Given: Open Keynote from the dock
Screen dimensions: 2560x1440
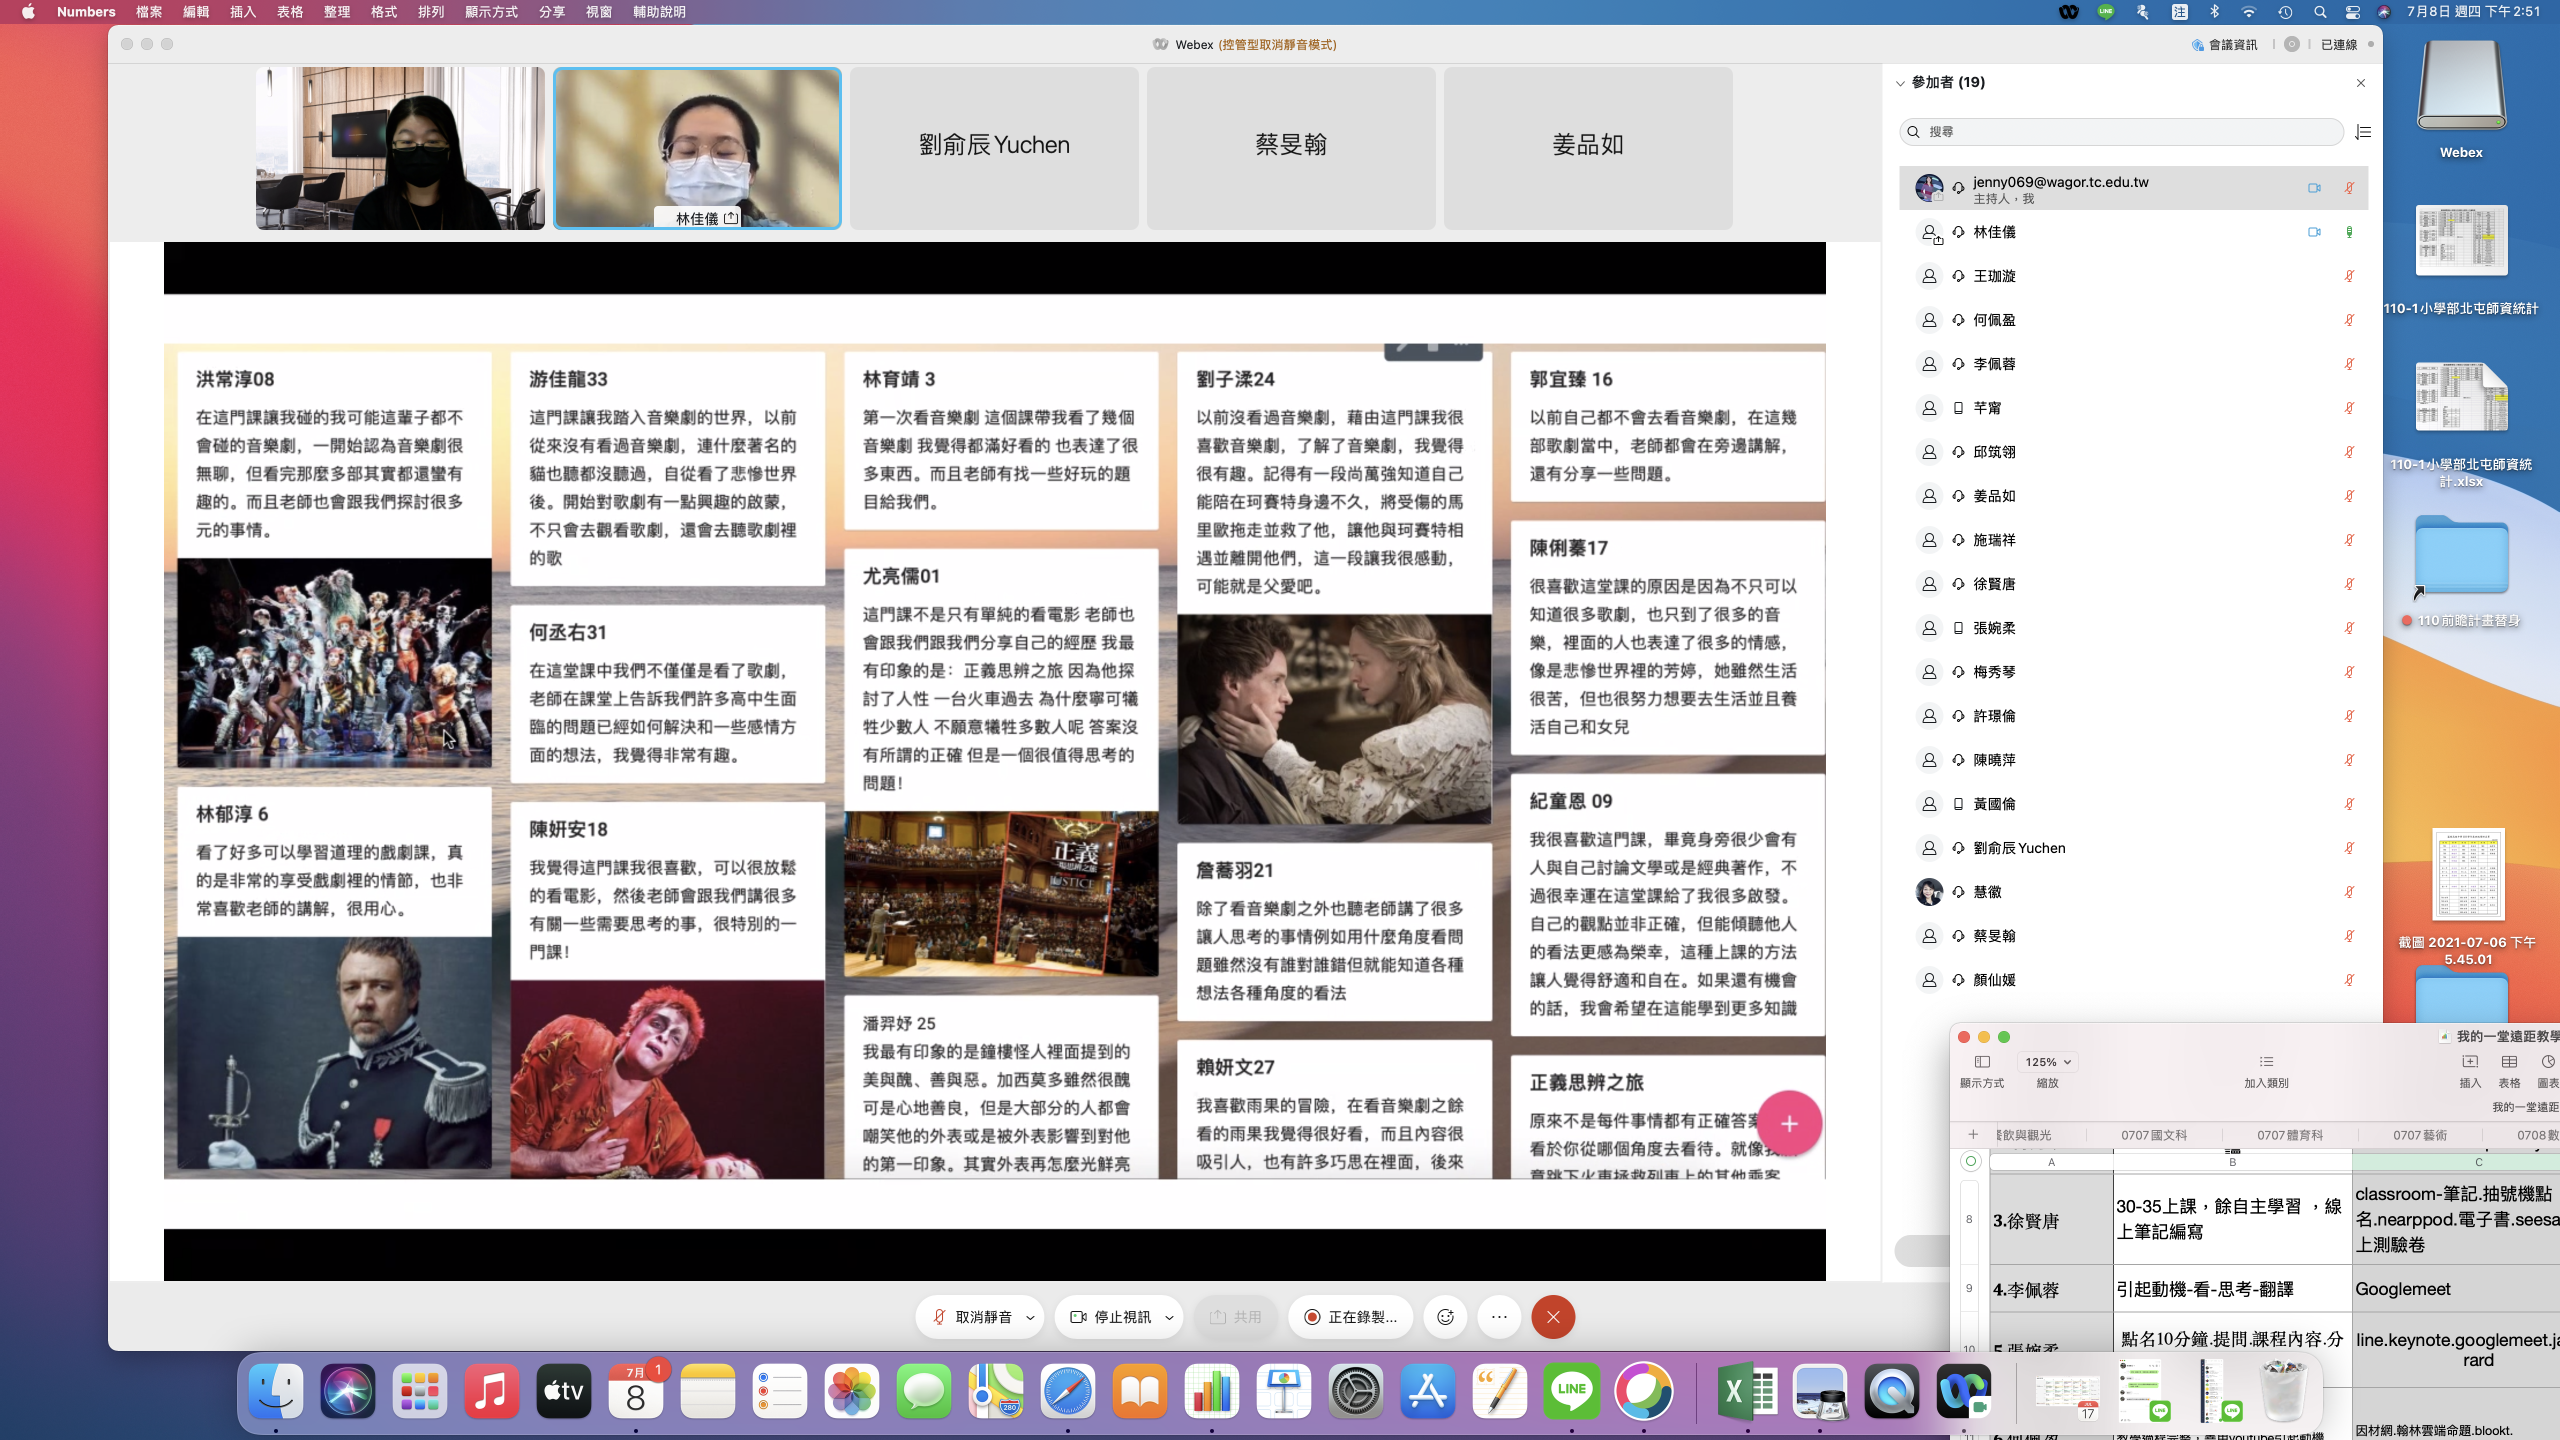Looking at the screenshot, I should click(x=1283, y=1391).
